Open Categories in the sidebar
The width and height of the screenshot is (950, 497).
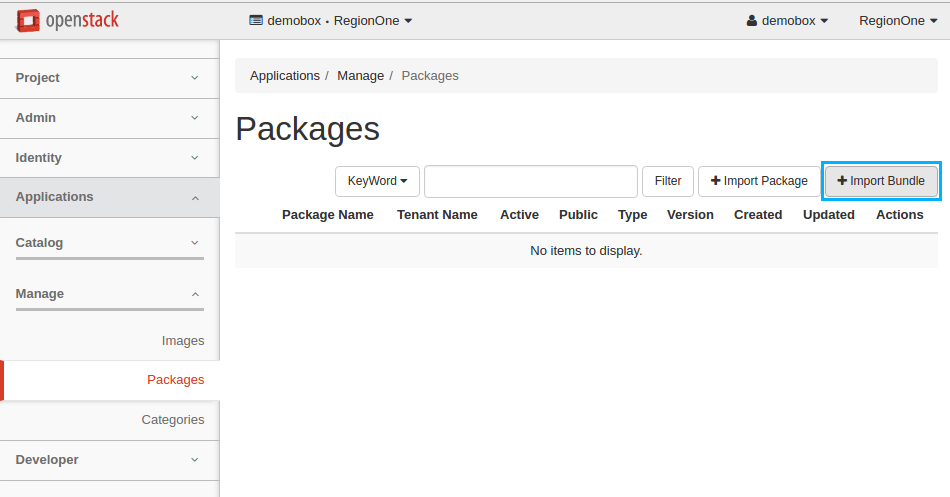pyautogui.click(x=172, y=420)
